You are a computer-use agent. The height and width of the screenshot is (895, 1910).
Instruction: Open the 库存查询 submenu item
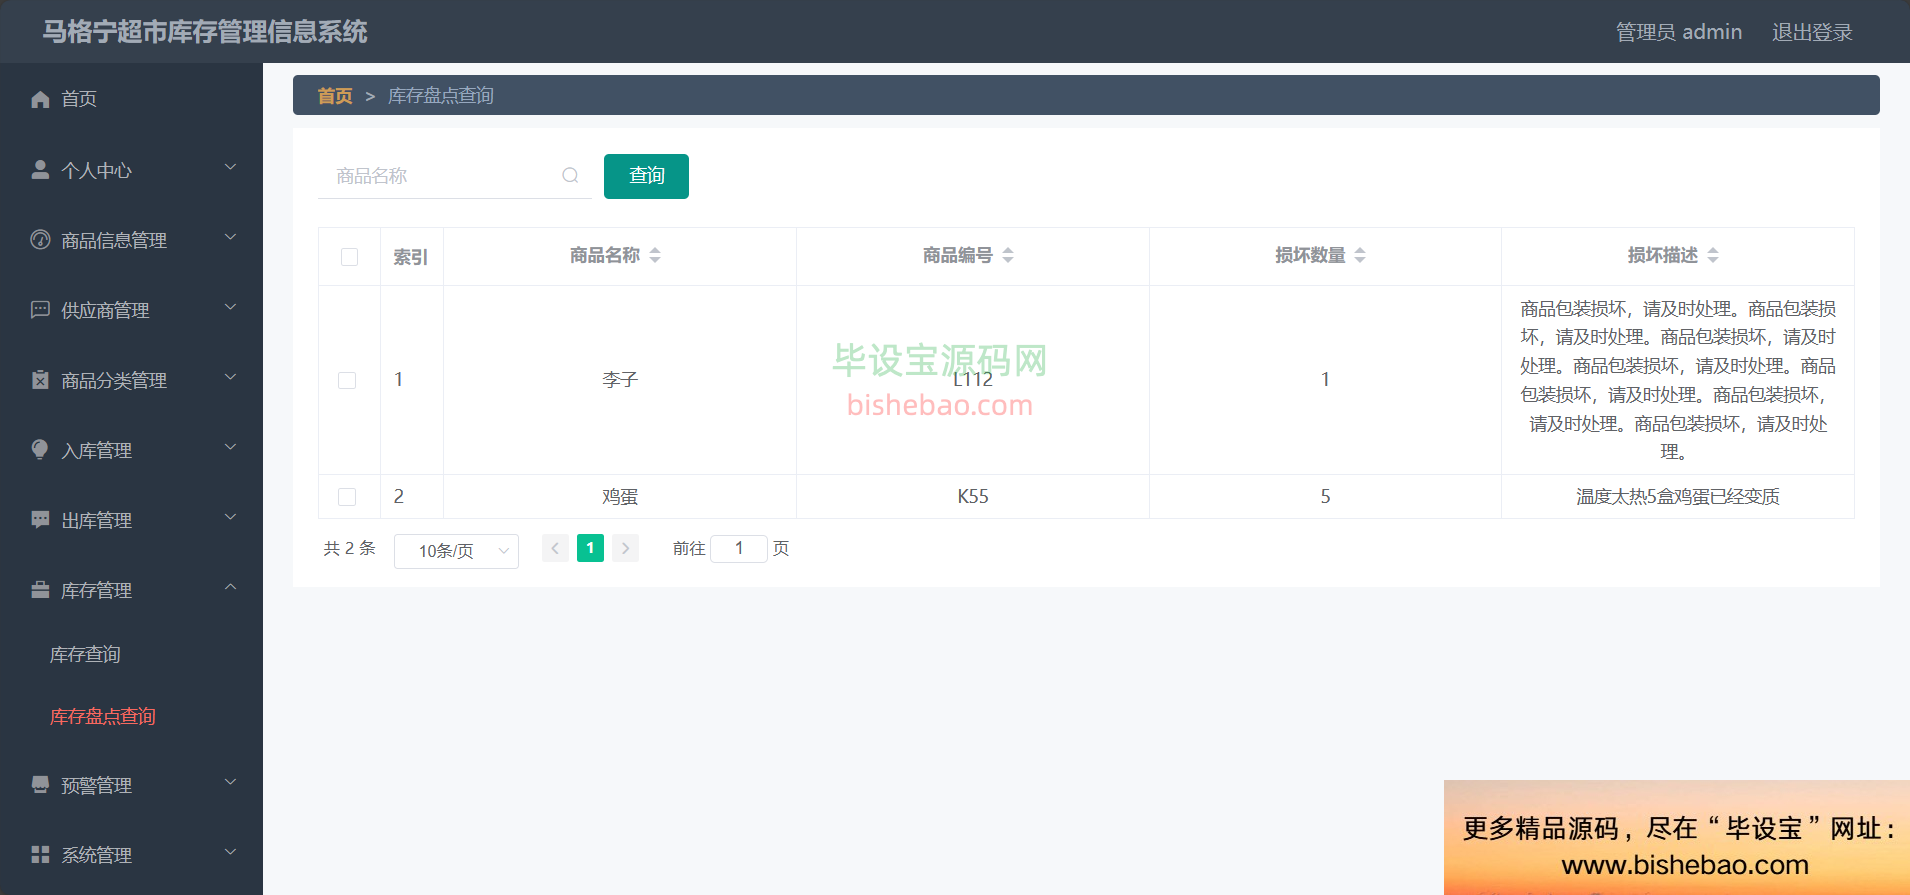pos(85,654)
